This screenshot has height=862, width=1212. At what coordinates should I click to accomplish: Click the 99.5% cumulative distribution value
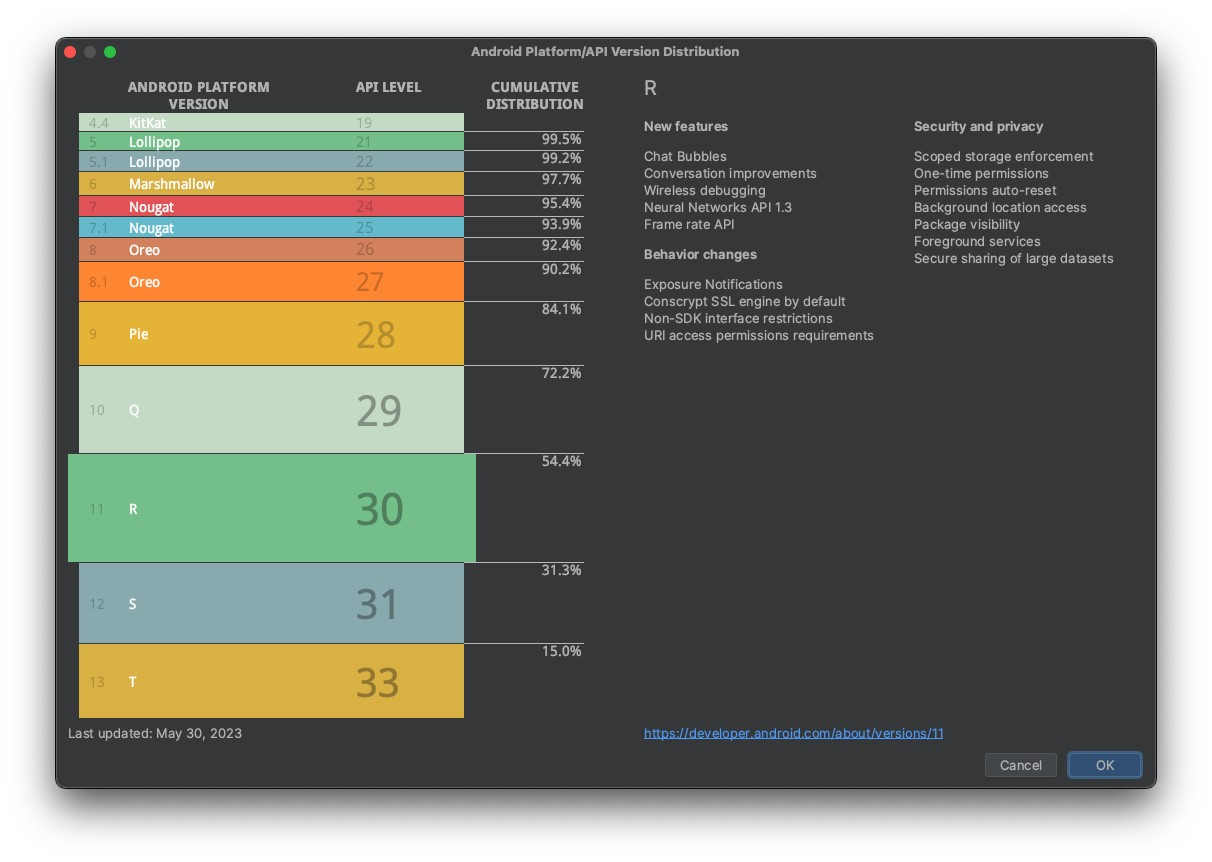pos(561,139)
